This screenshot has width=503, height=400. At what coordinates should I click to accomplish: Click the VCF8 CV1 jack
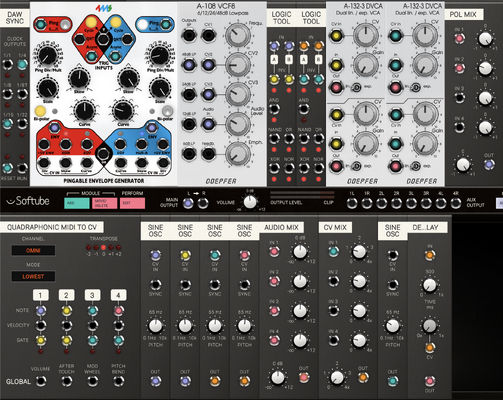click(x=208, y=35)
